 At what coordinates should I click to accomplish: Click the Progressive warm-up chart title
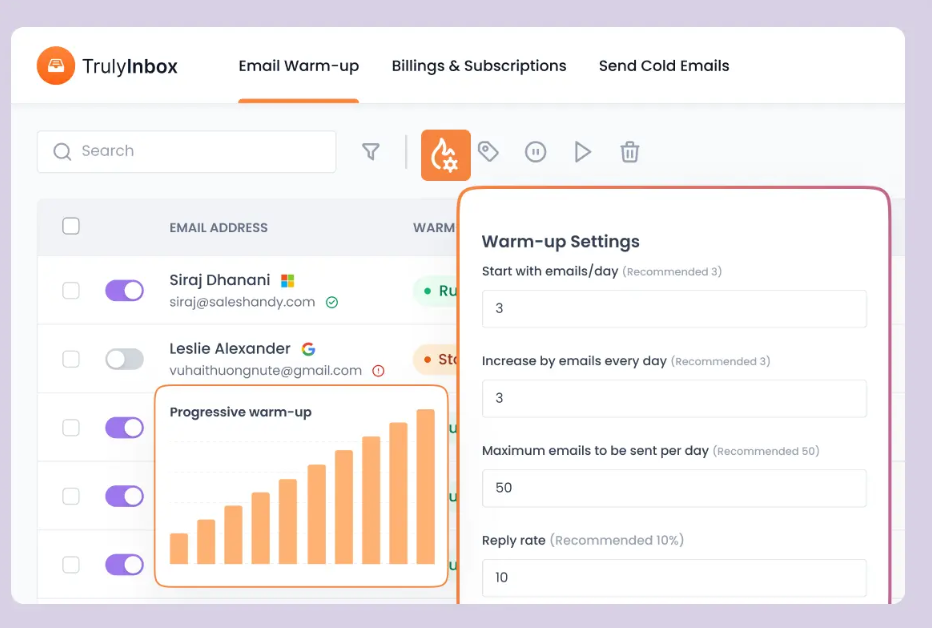240,412
